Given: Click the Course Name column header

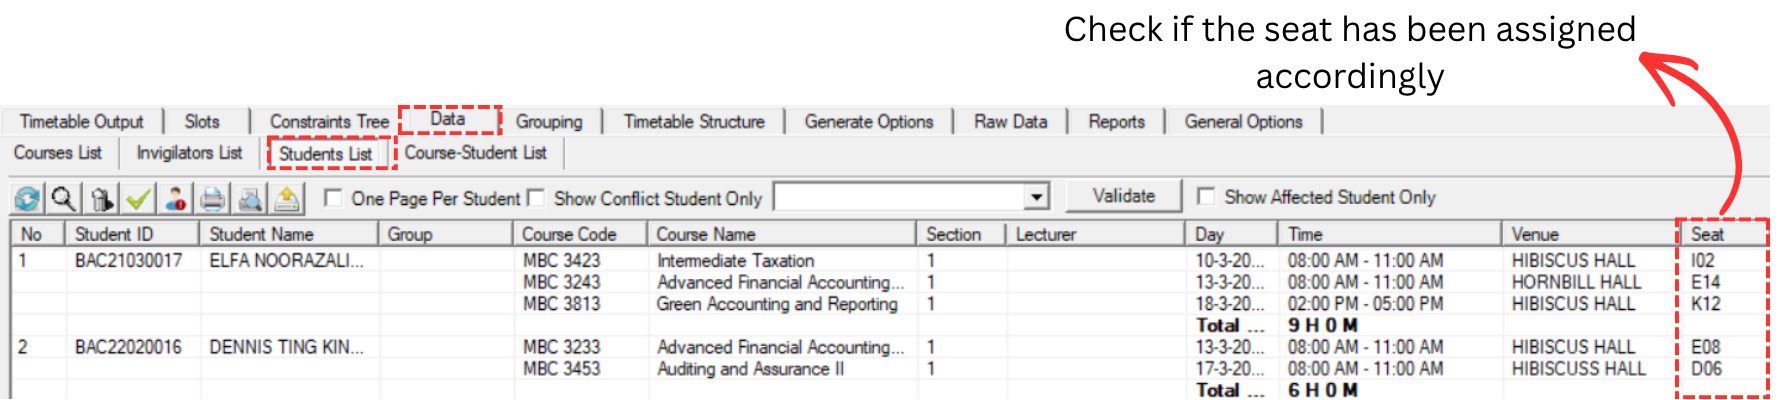Looking at the screenshot, I should coord(782,234).
